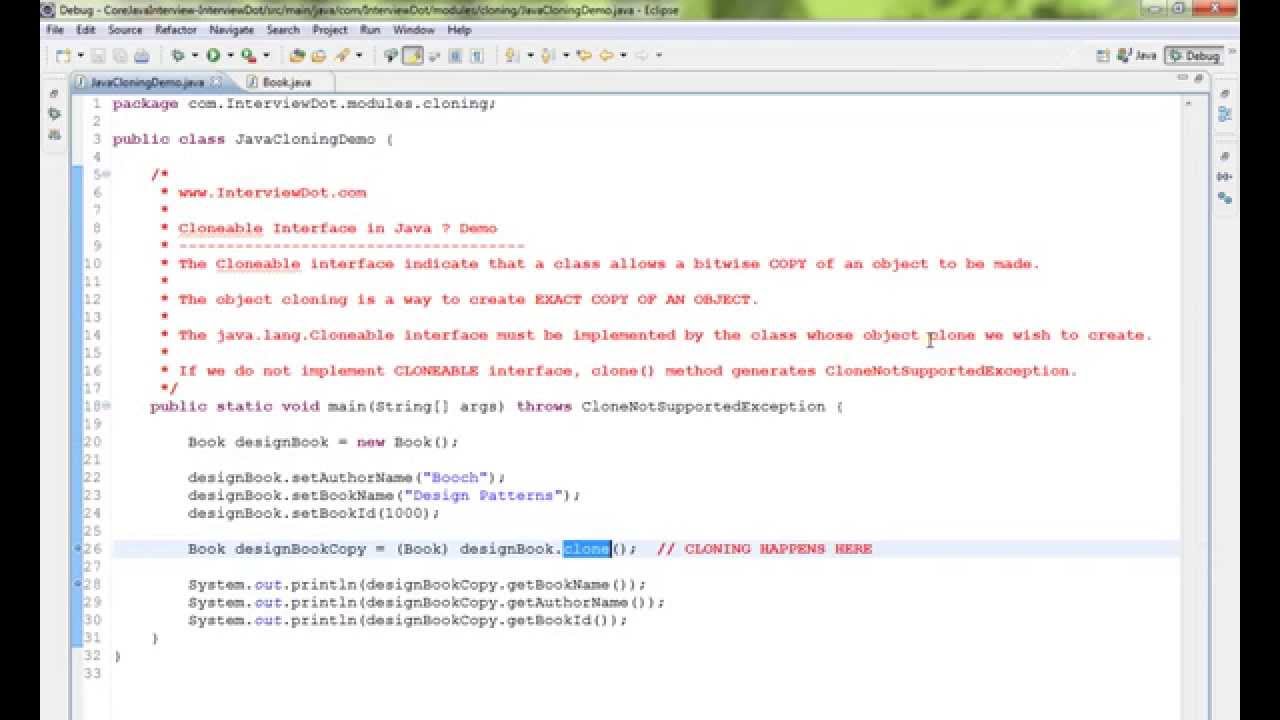The height and width of the screenshot is (720, 1280).
Task: Close the JavaCloningDemo.java tab
Action: [218, 81]
